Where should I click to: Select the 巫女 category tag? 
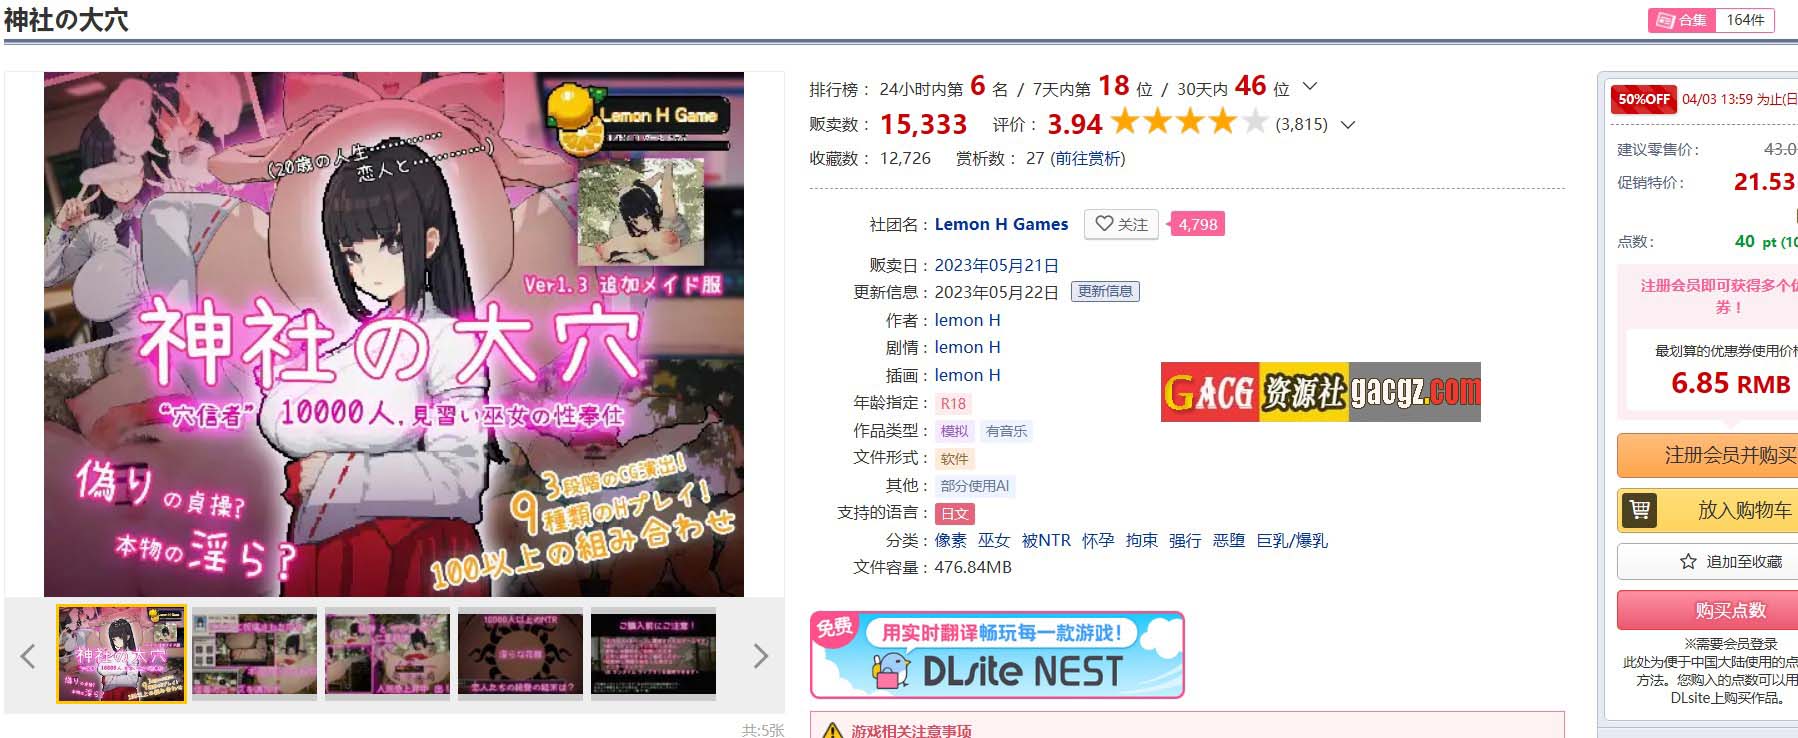pos(994,540)
